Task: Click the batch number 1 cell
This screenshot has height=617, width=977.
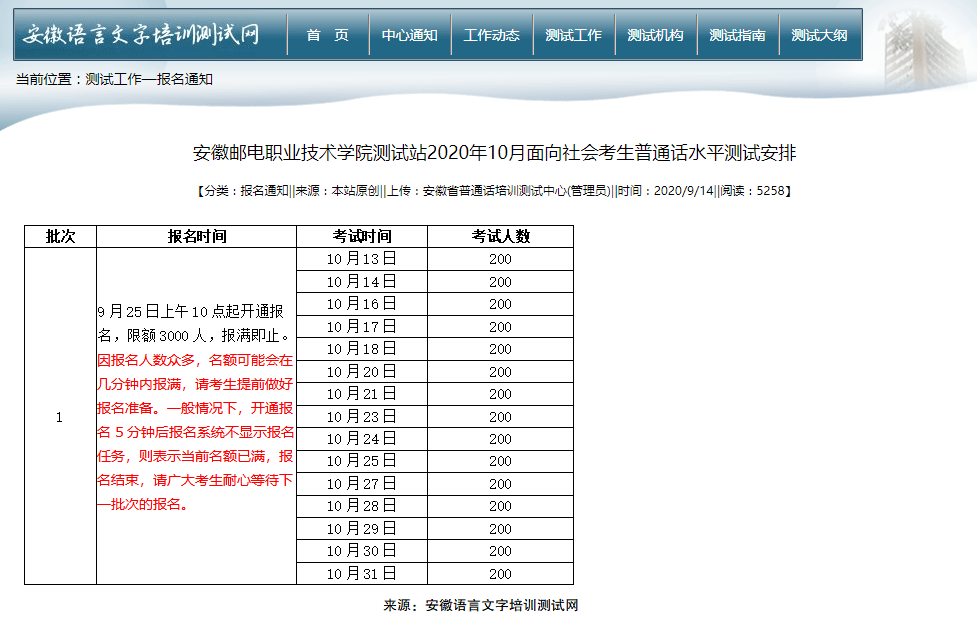Action: click(60, 417)
